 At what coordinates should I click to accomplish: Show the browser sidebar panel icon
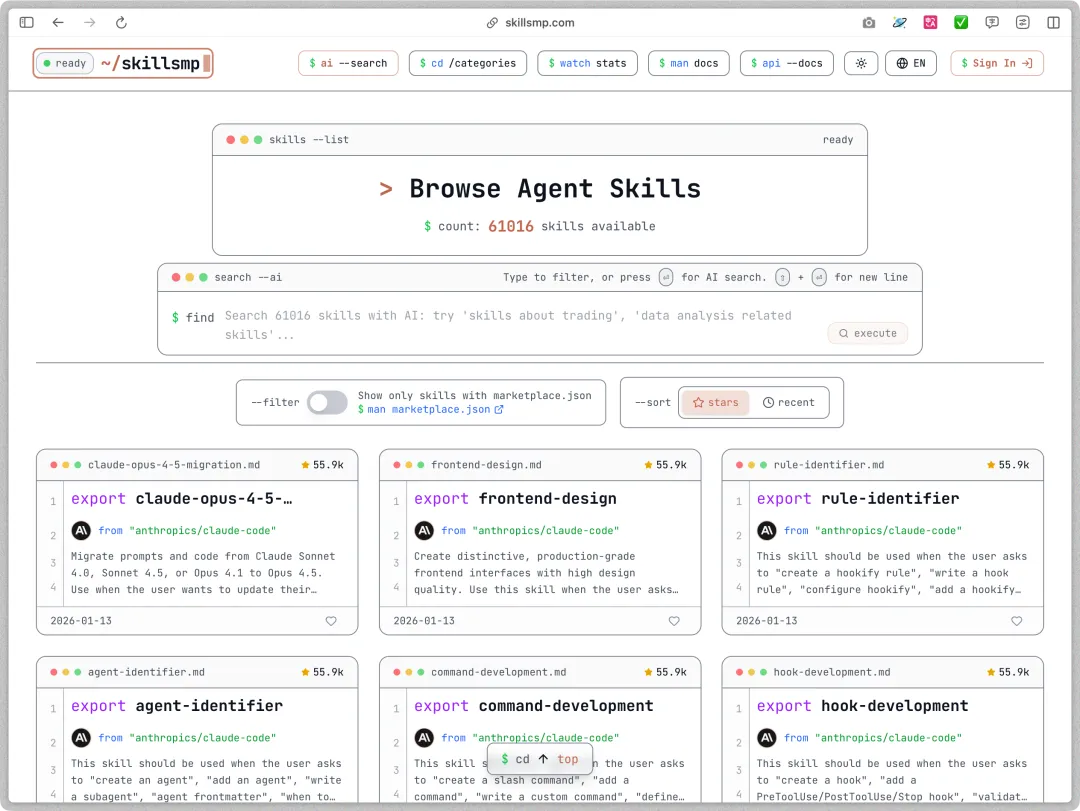click(x=27, y=22)
